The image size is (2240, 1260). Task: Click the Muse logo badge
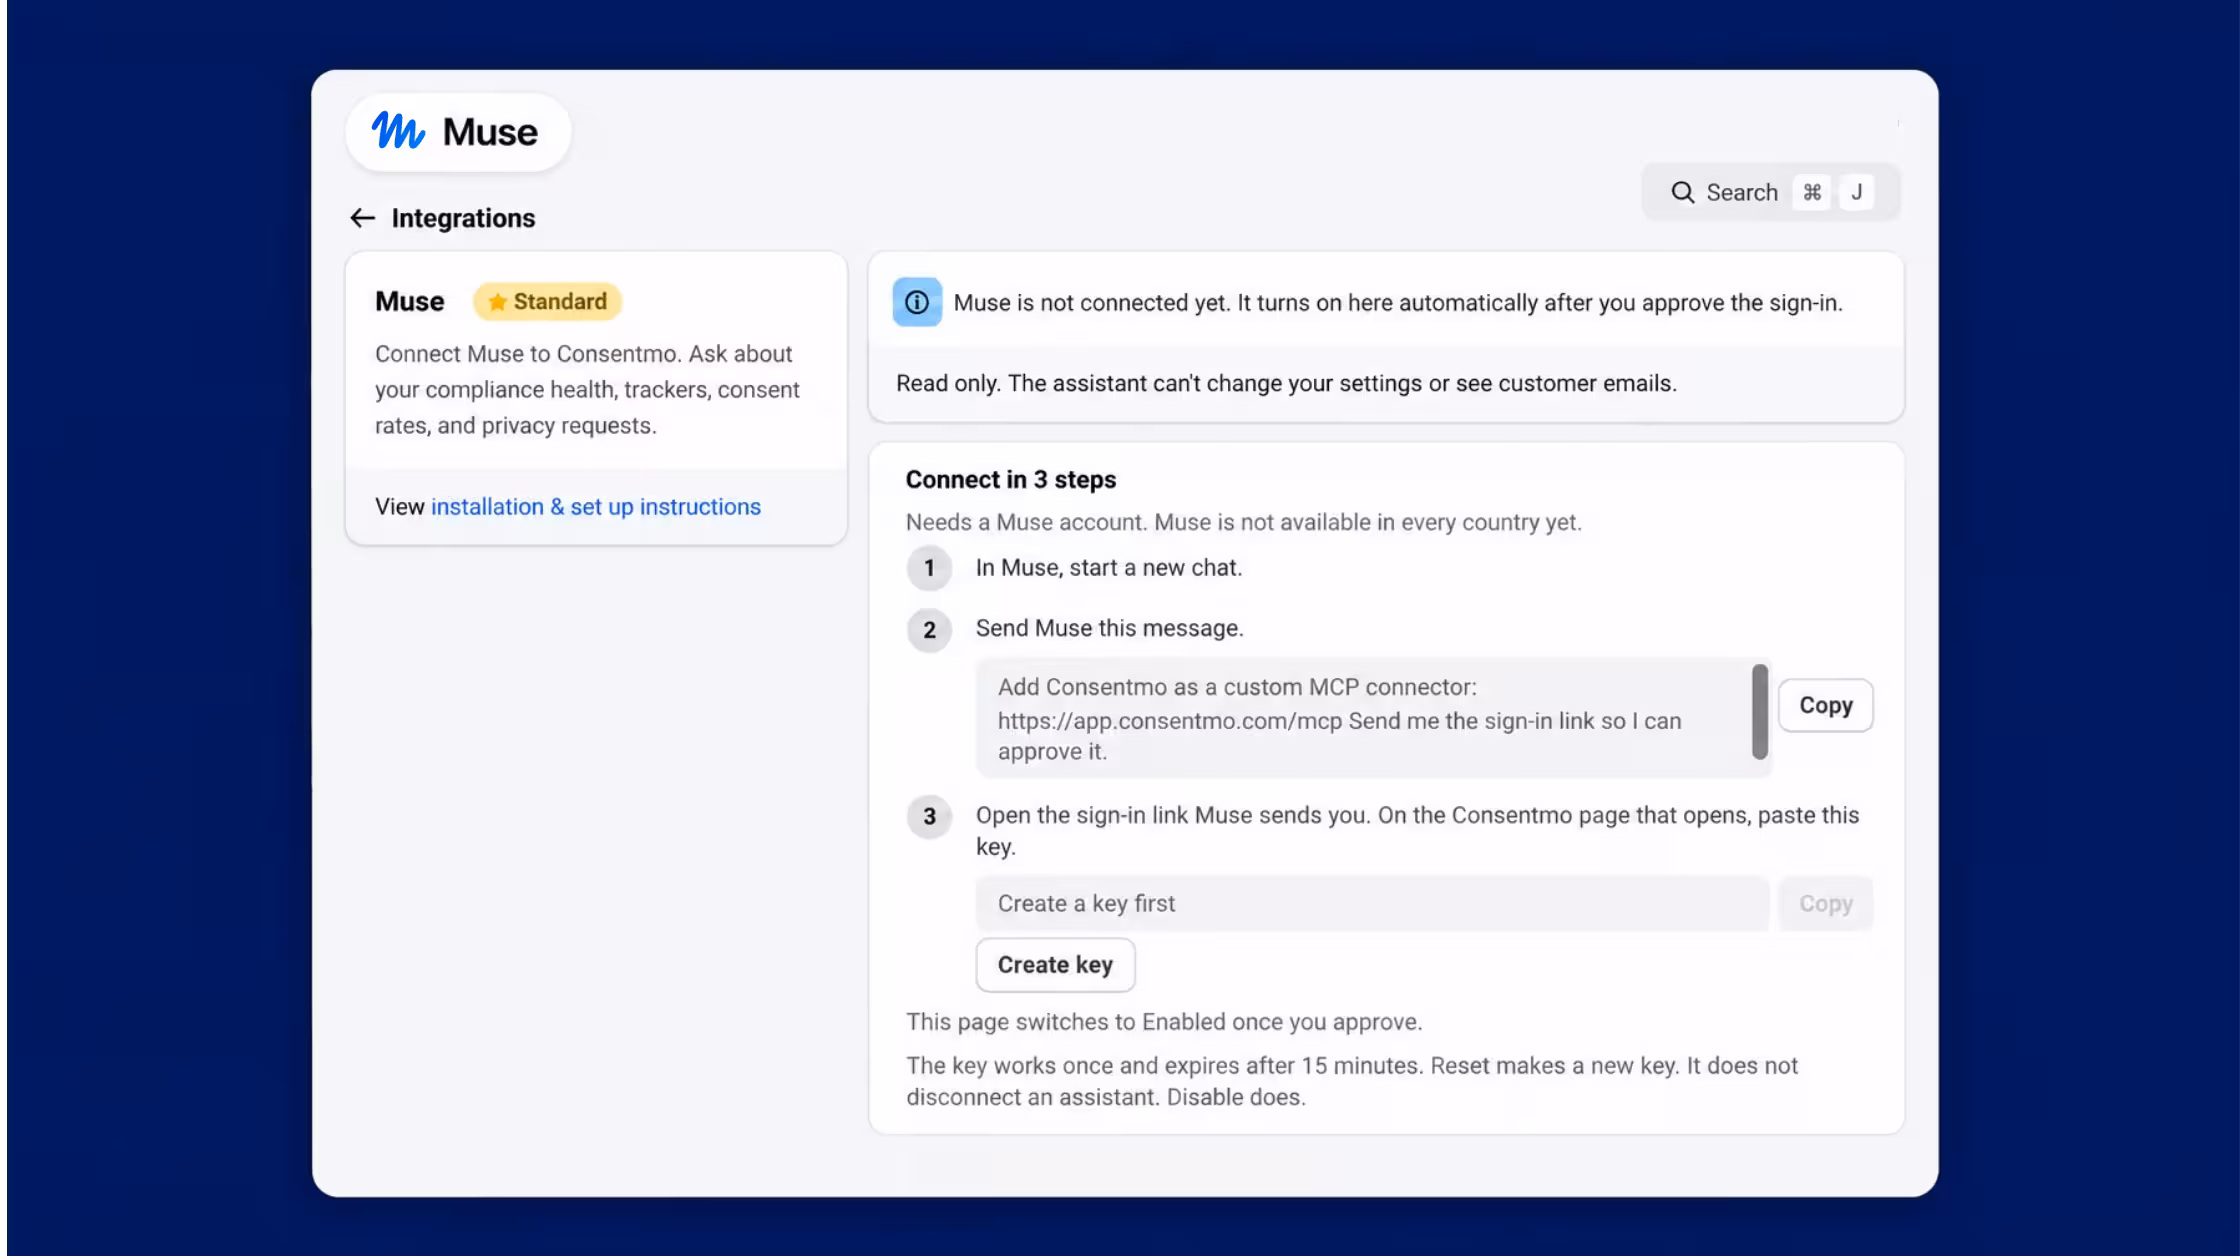point(458,132)
